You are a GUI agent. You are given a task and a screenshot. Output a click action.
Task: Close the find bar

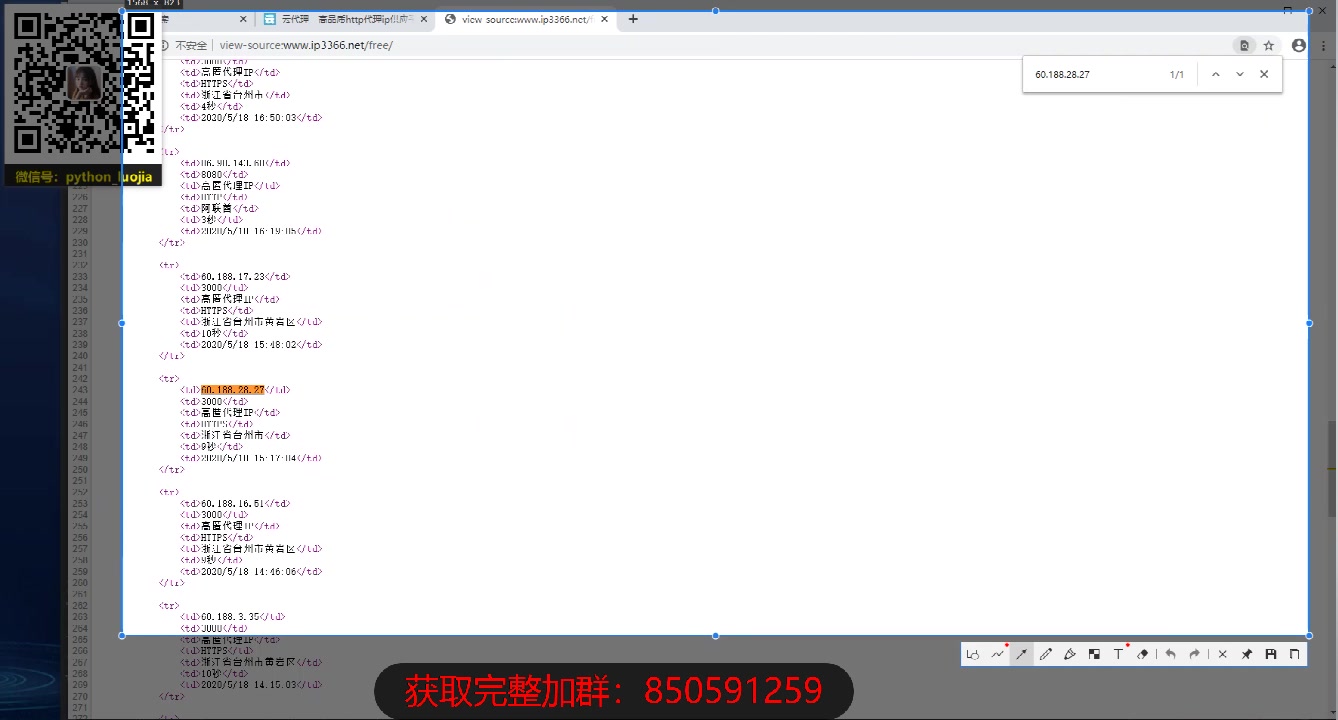(x=1264, y=74)
